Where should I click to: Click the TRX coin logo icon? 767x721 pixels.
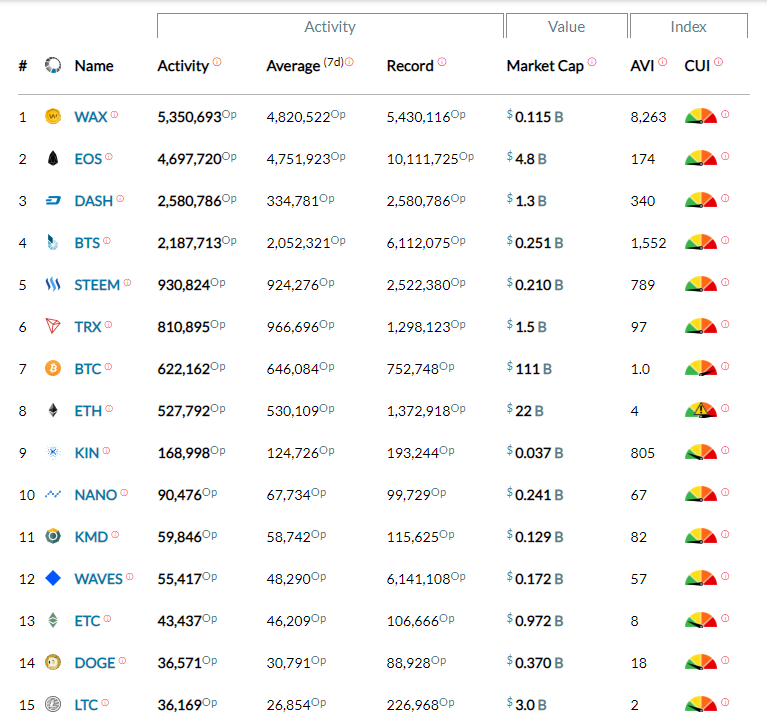[x=53, y=326]
